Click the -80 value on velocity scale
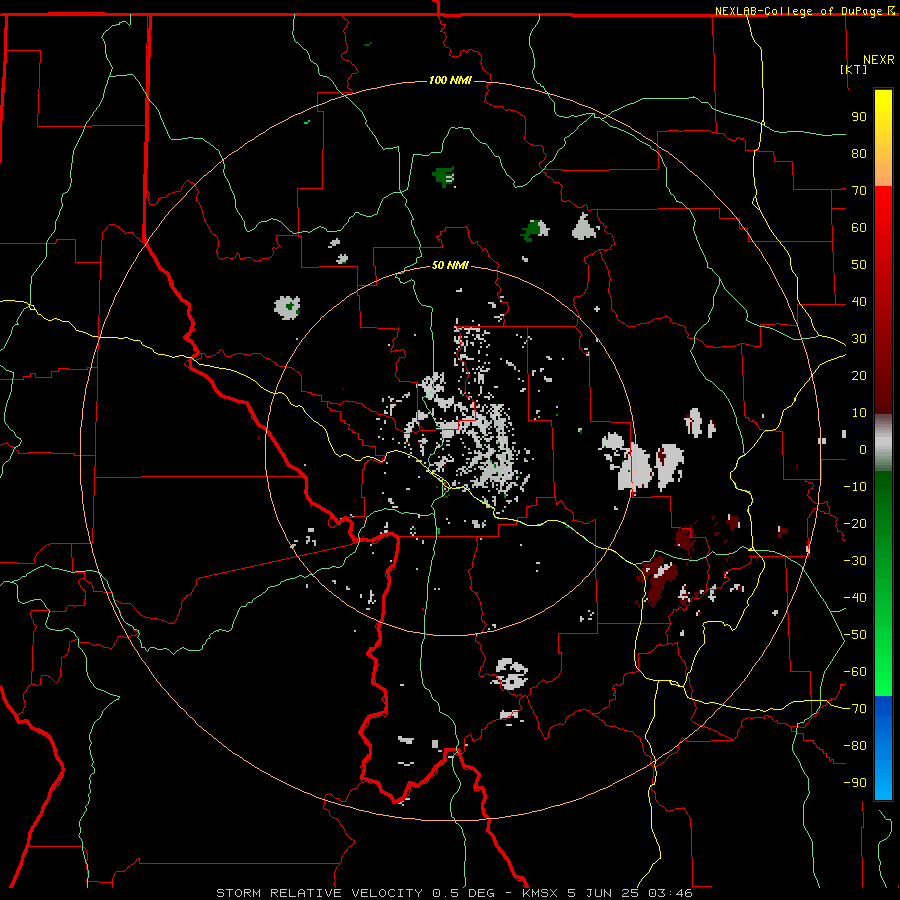Viewport: 900px width, 900px height. [x=855, y=746]
